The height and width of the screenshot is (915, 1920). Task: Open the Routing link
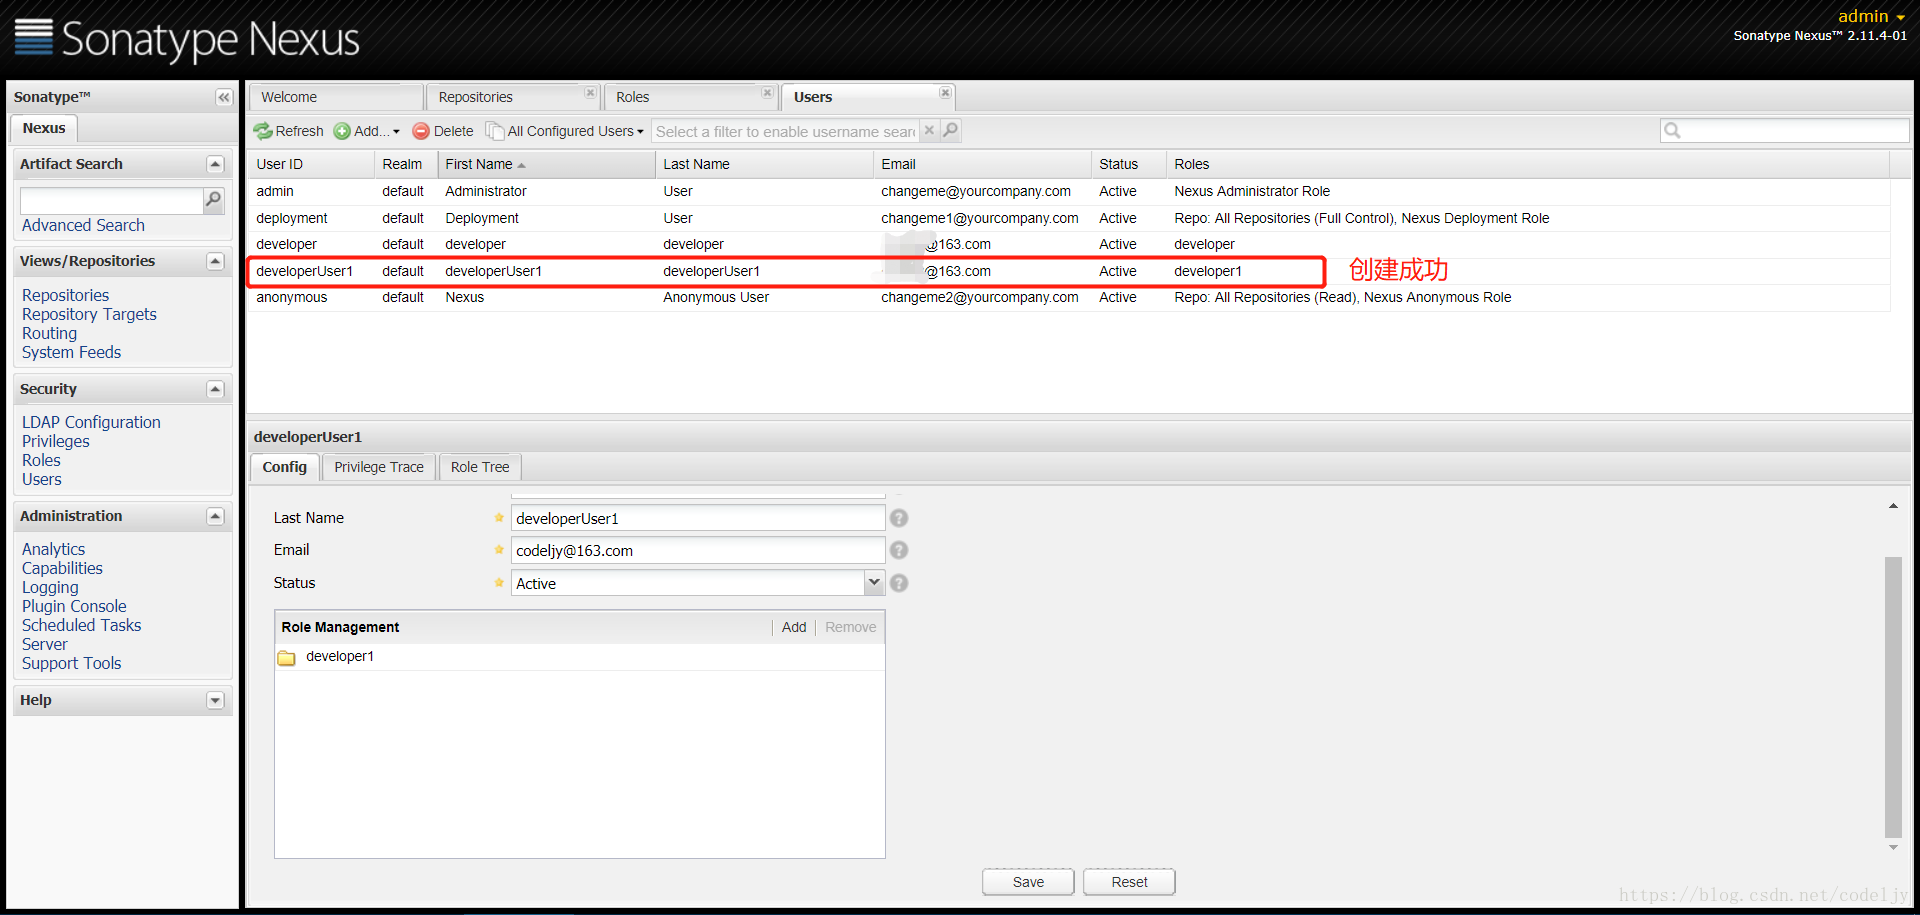[49, 333]
